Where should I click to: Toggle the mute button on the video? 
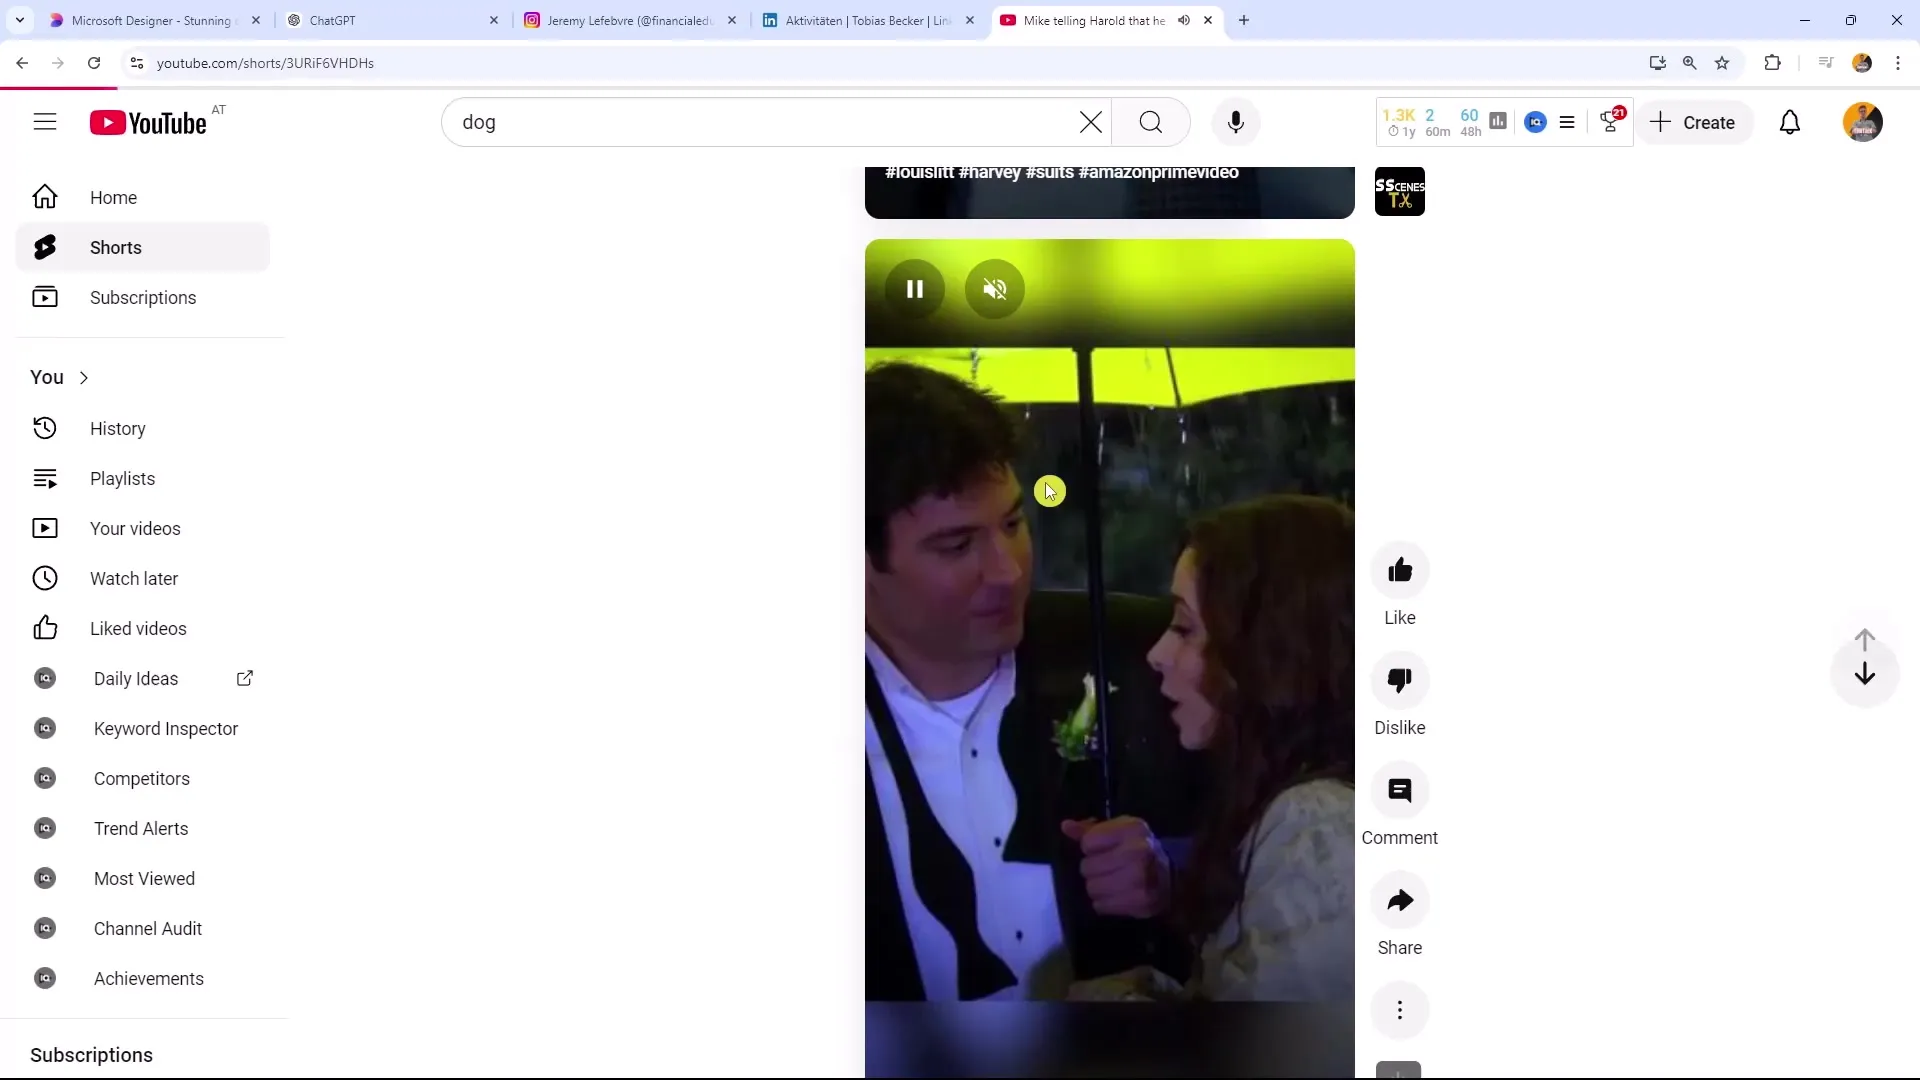(x=994, y=287)
